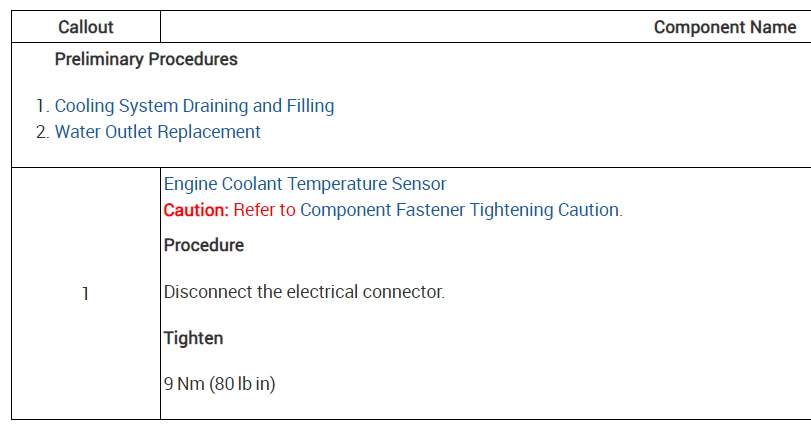The width and height of the screenshot is (811, 433).
Task: Click the word 'Sensor' in the sensor link
Action: tap(420, 184)
